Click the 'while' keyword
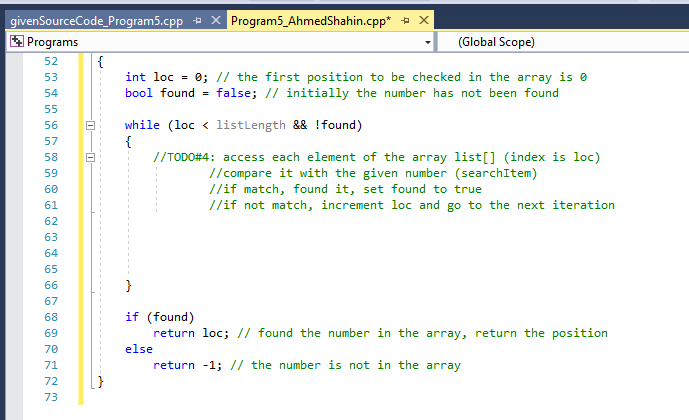Screen dimensions: 689x420 coord(142,125)
